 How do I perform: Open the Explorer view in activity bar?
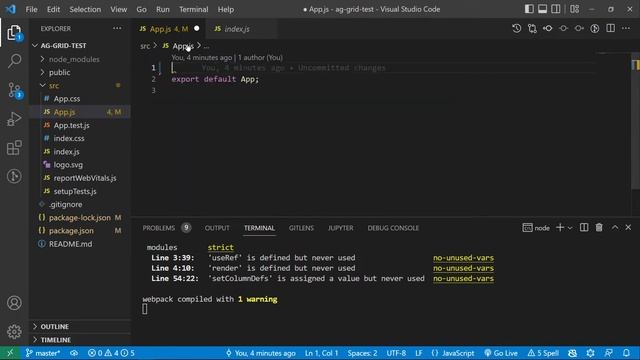(x=14, y=33)
